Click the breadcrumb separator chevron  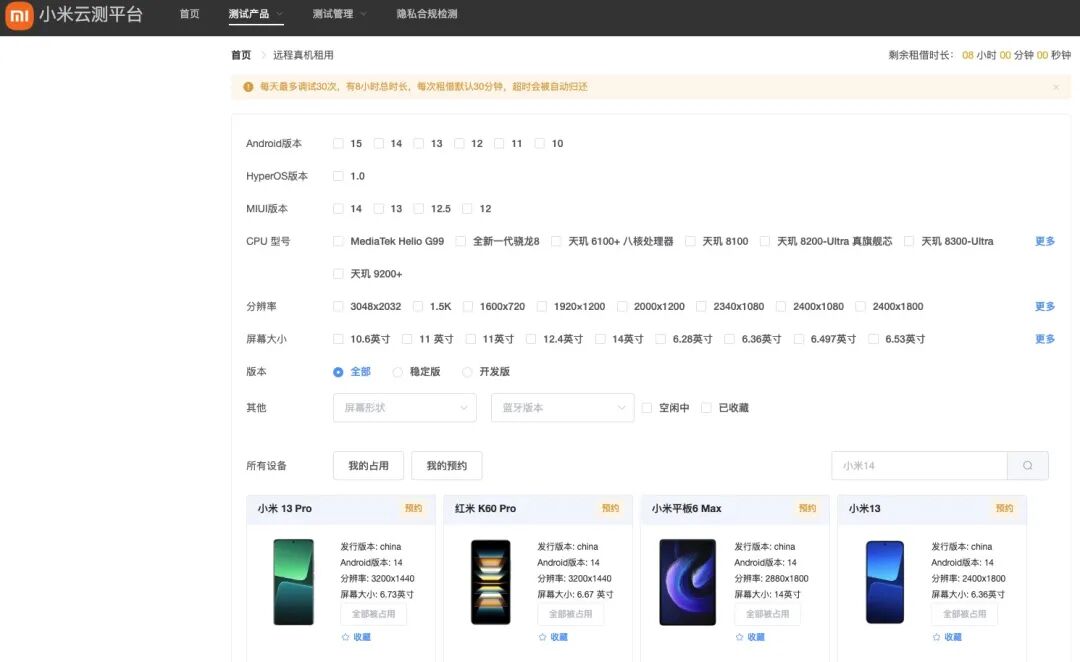[x=263, y=55]
